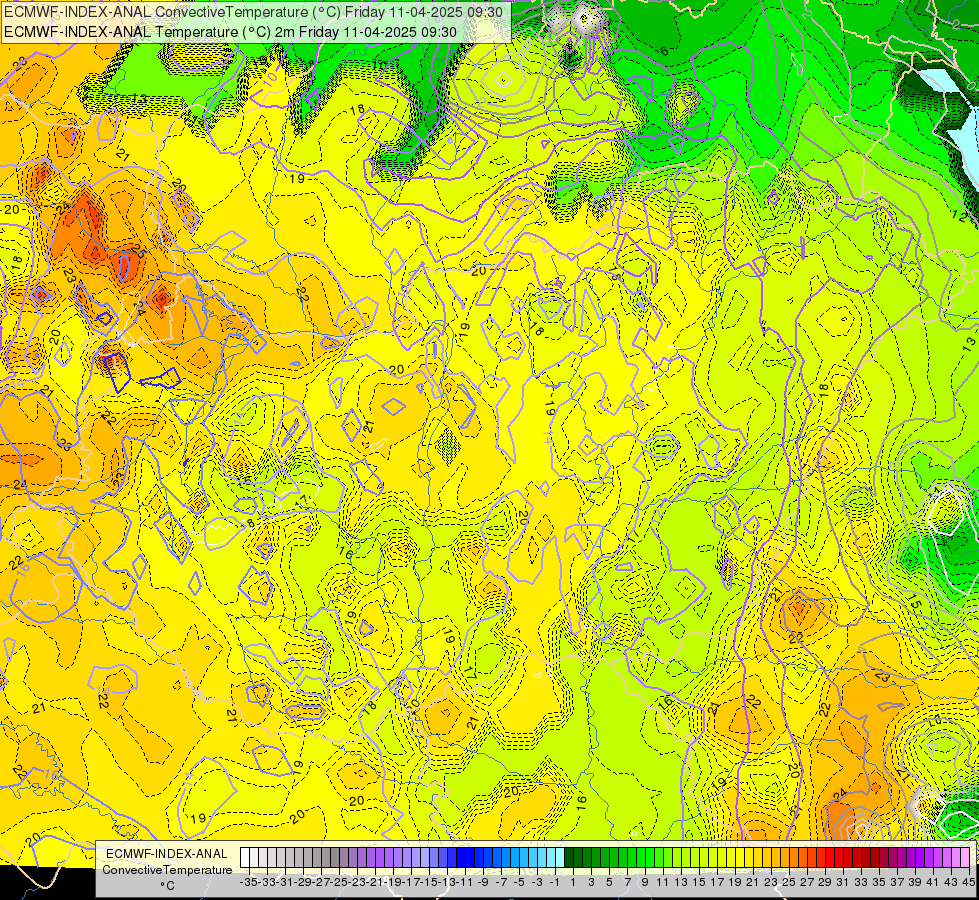Click the color scale label '39'
The height and width of the screenshot is (900, 979).
(x=915, y=883)
